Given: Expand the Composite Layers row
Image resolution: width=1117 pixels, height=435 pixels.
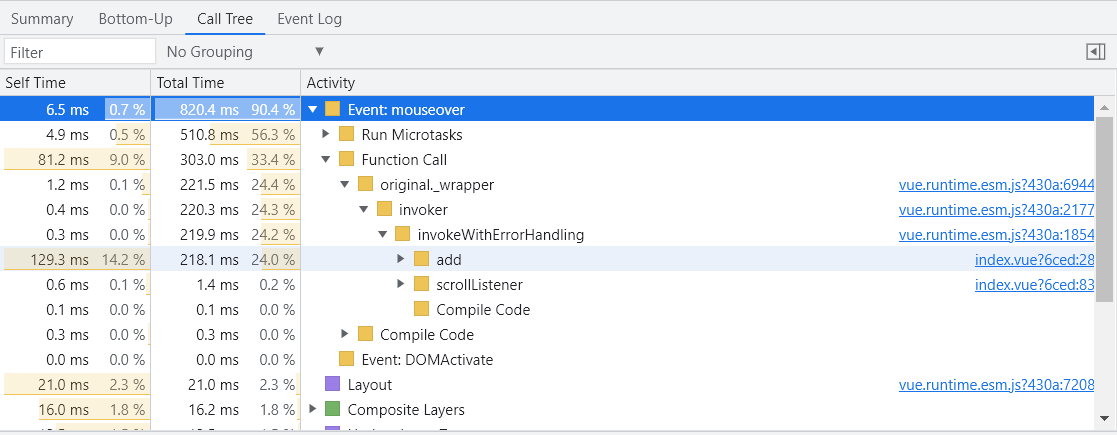Looking at the screenshot, I should [313, 410].
